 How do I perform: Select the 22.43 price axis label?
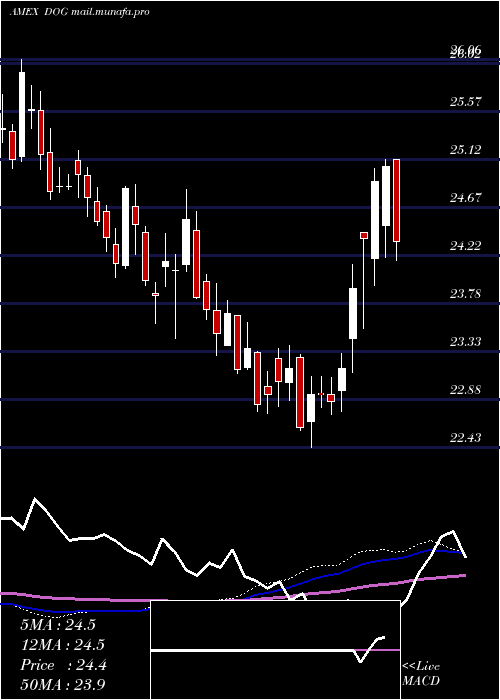pyautogui.click(x=466, y=438)
